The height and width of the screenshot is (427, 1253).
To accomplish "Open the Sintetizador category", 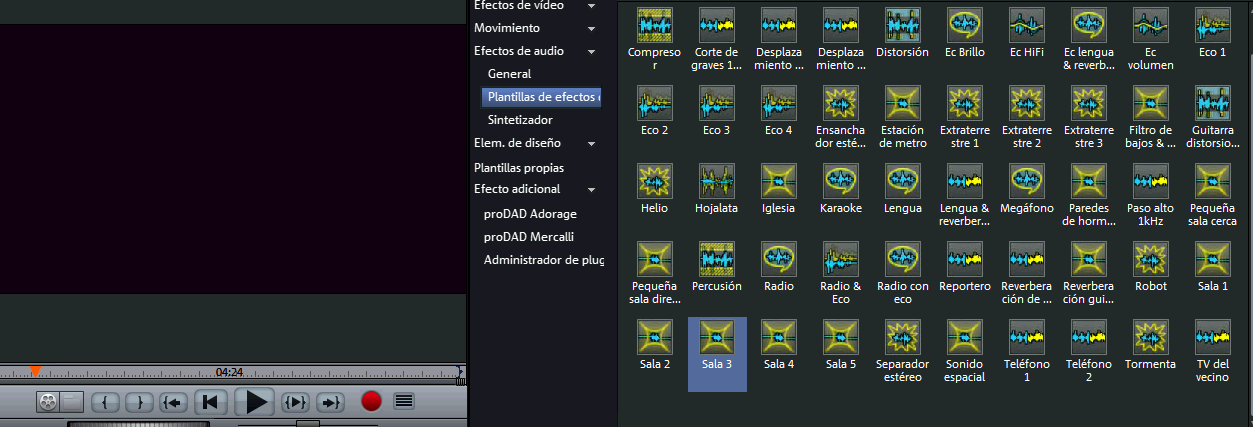I will coord(520,120).
